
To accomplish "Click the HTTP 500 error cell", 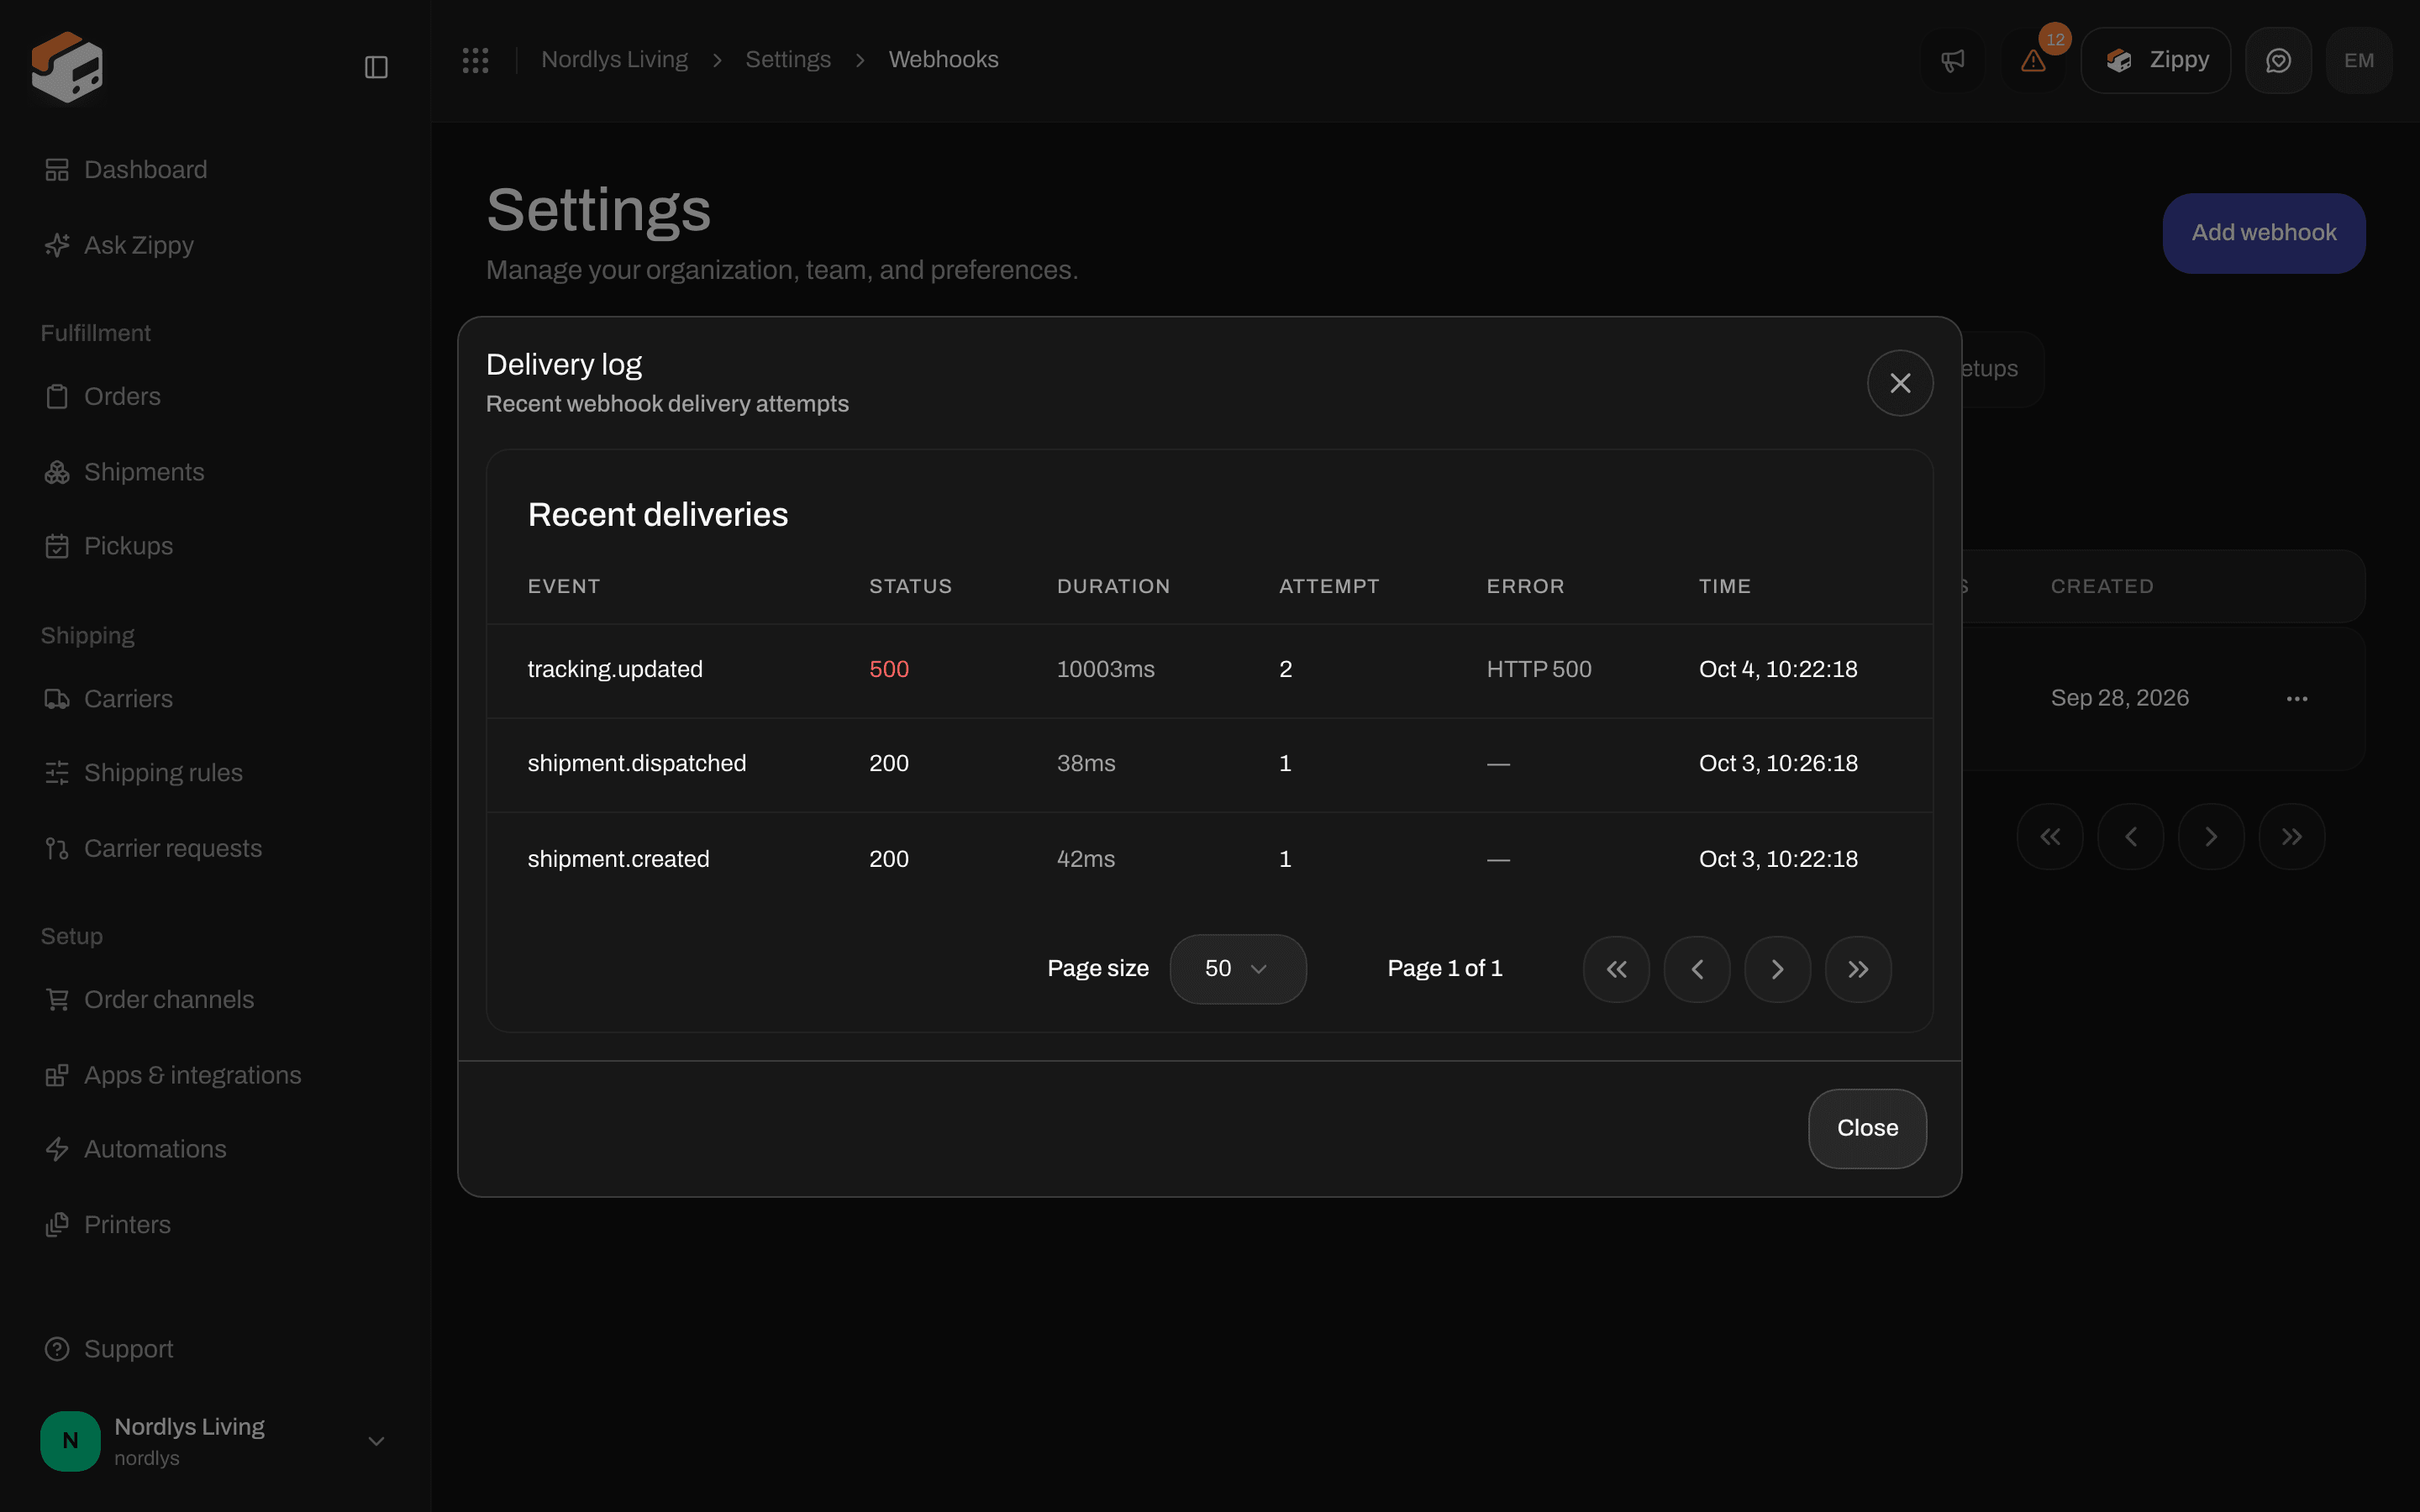I will click(x=1539, y=669).
